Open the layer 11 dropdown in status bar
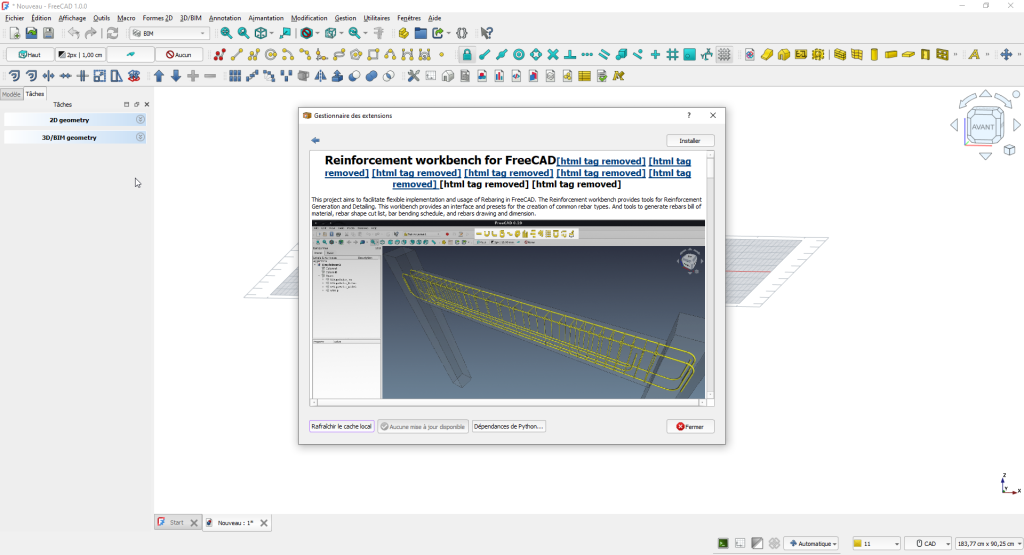Viewport: 1024px width, 555px height. click(876, 543)
